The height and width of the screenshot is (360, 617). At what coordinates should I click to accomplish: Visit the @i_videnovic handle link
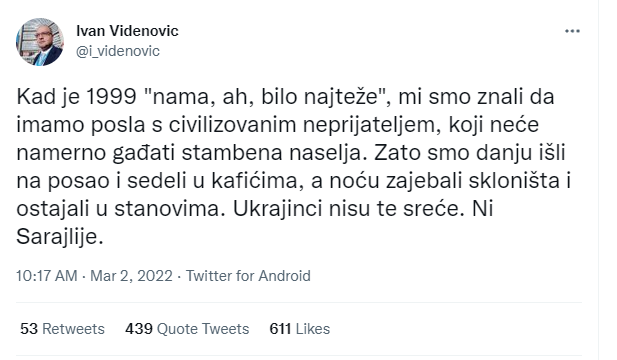click(118, 51)
